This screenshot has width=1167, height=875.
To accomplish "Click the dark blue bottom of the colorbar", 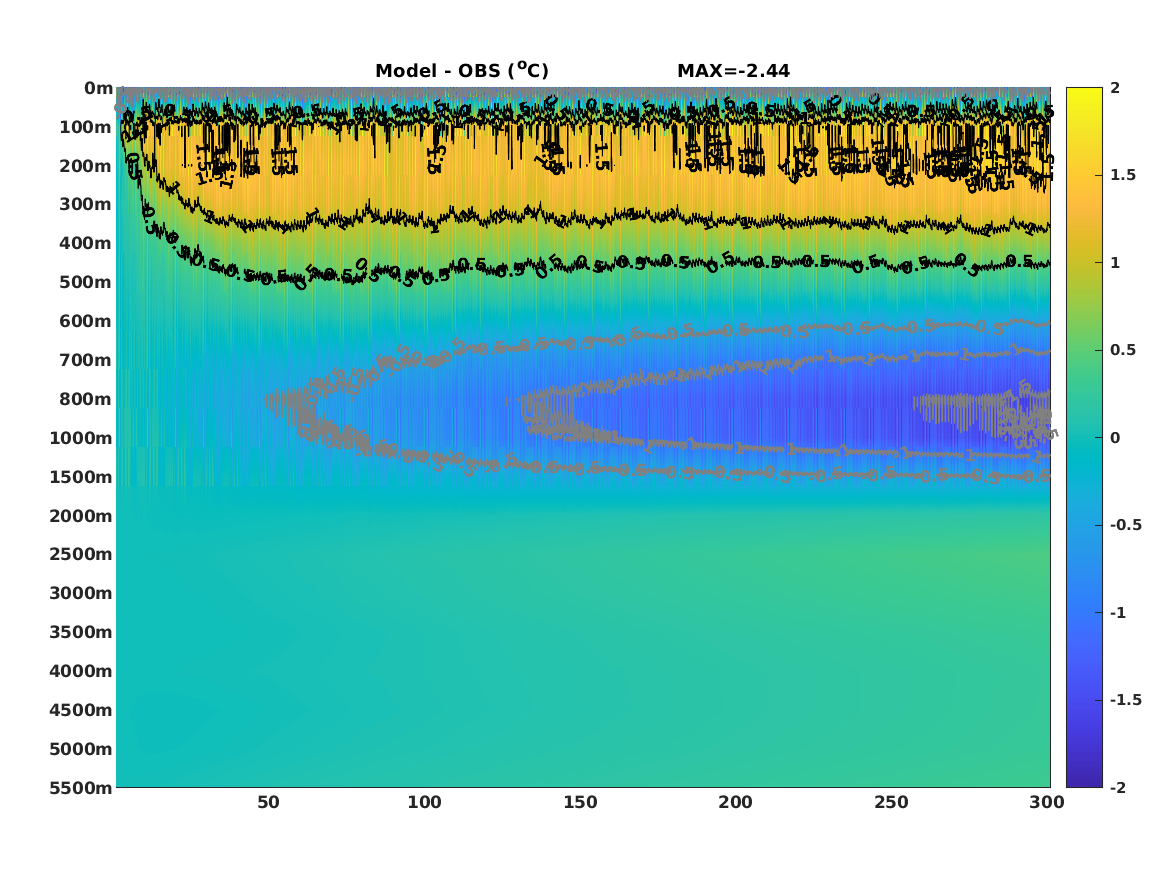I will [x=1084, y=778].
